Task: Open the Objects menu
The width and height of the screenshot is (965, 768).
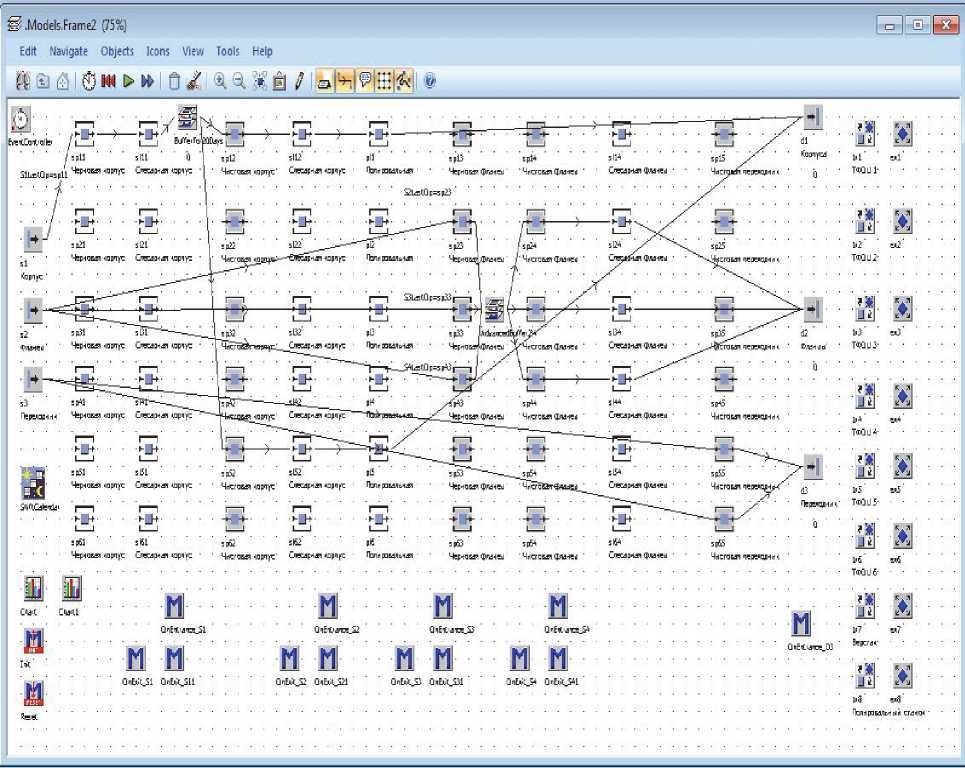Action: pyautogui.click(x=117, y=51)
